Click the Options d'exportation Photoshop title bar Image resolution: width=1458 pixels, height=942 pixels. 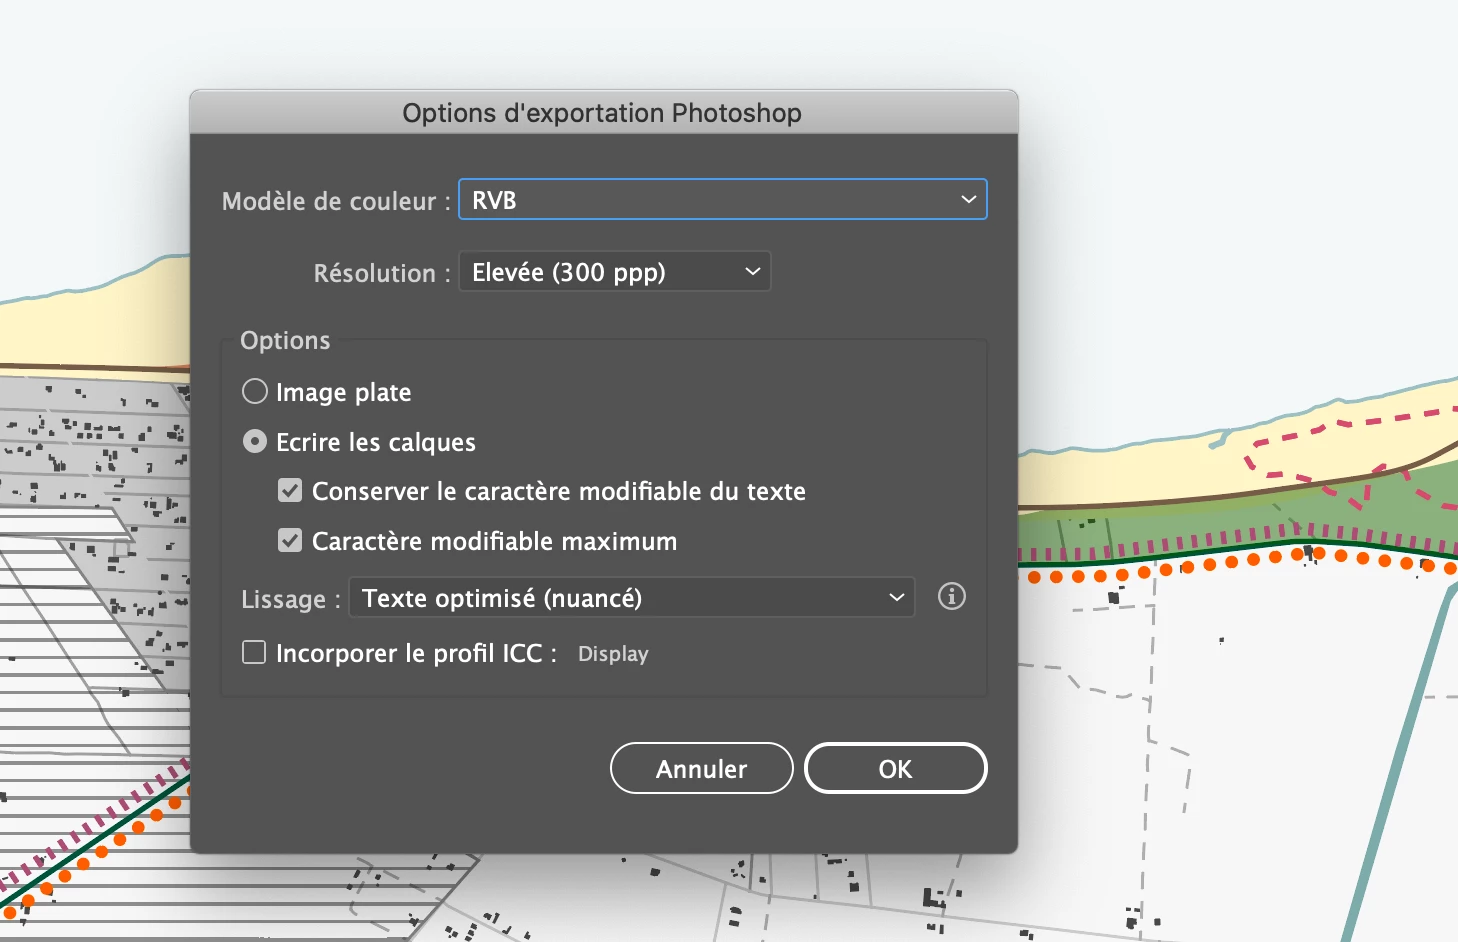tap(603, 112)
